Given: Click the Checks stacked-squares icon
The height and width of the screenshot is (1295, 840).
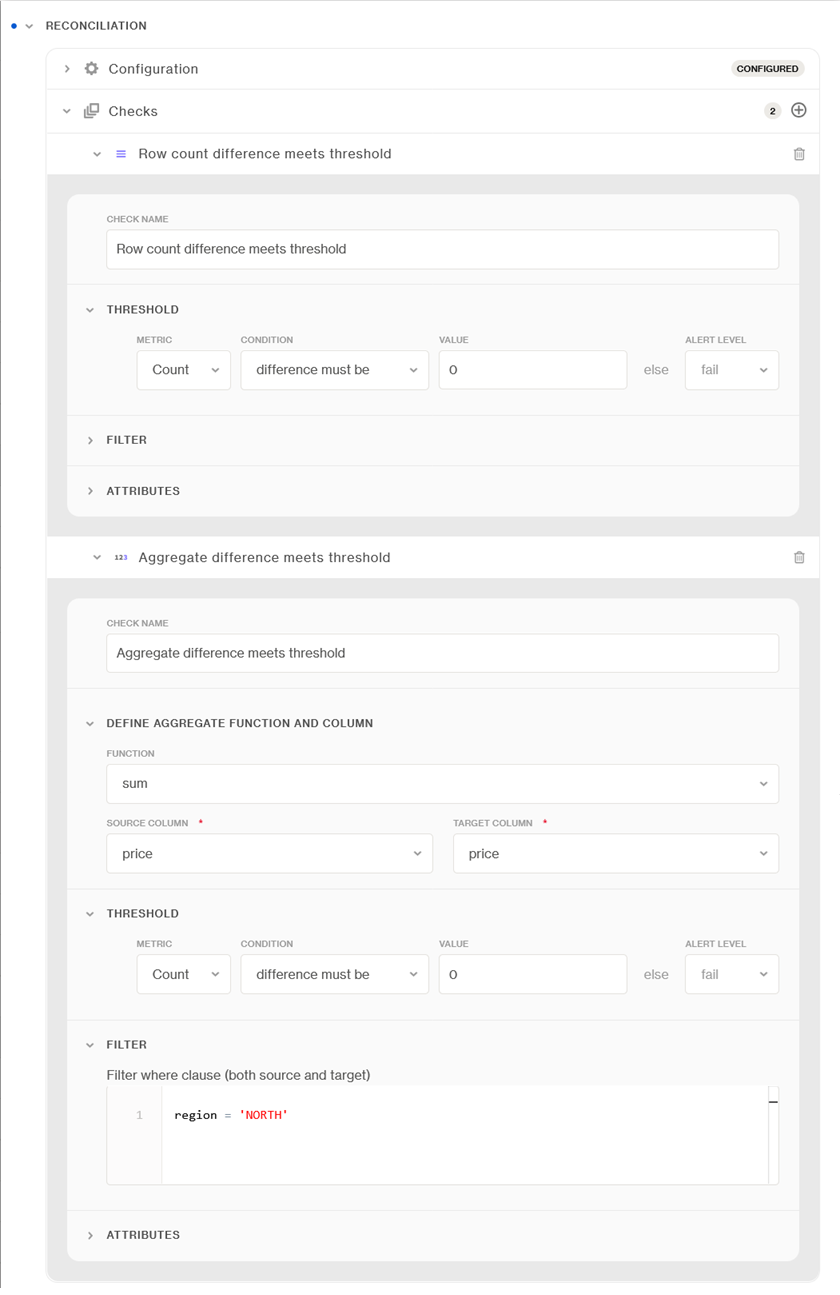Looking at the screenshot, I should pyautogui.click(x=92, y=111).
